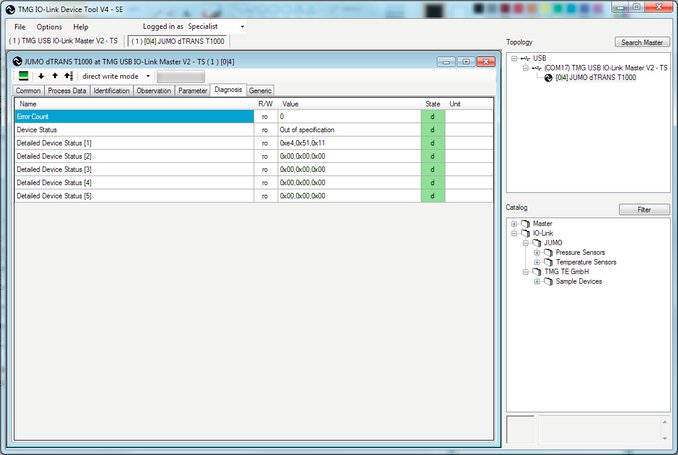Click the upload arrow toolbar icon

(55, 76)
